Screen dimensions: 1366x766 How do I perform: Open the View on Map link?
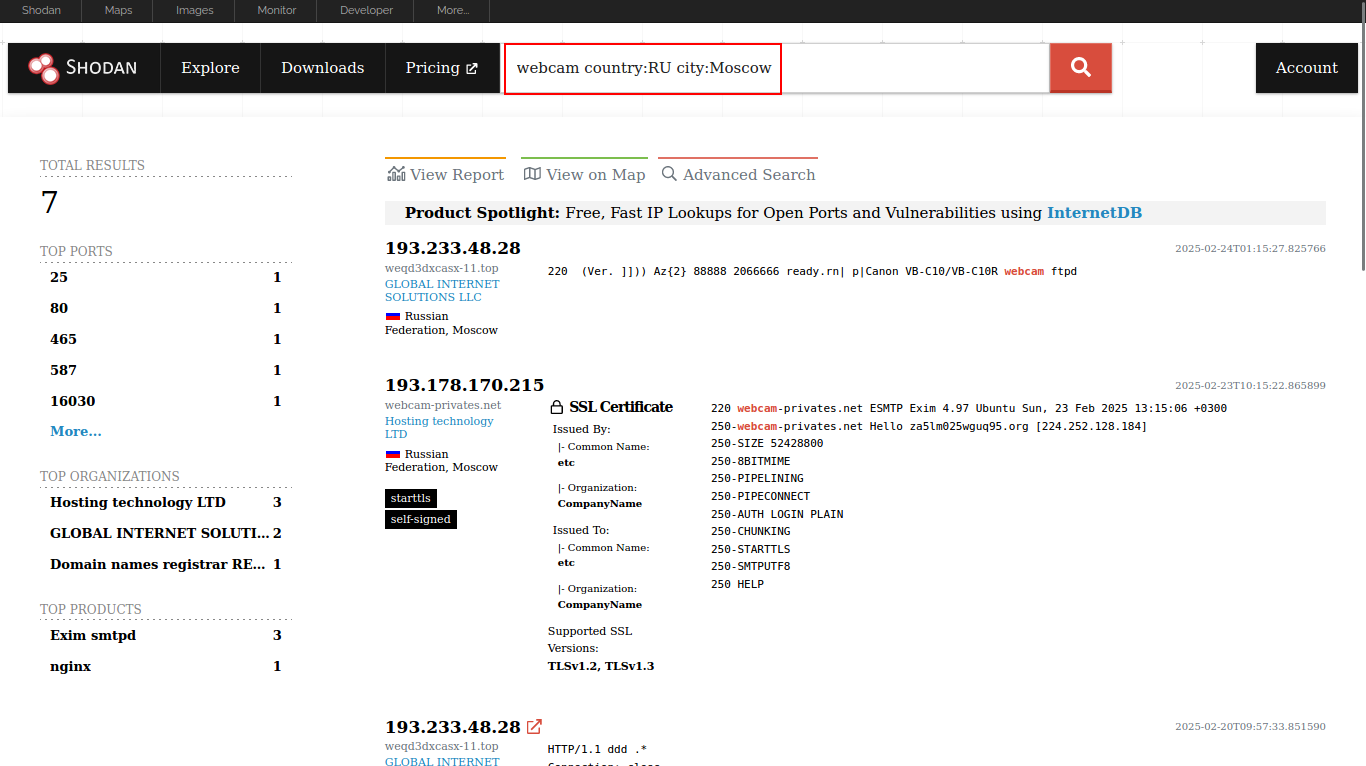pyautogui.click(x=584, y=174)
